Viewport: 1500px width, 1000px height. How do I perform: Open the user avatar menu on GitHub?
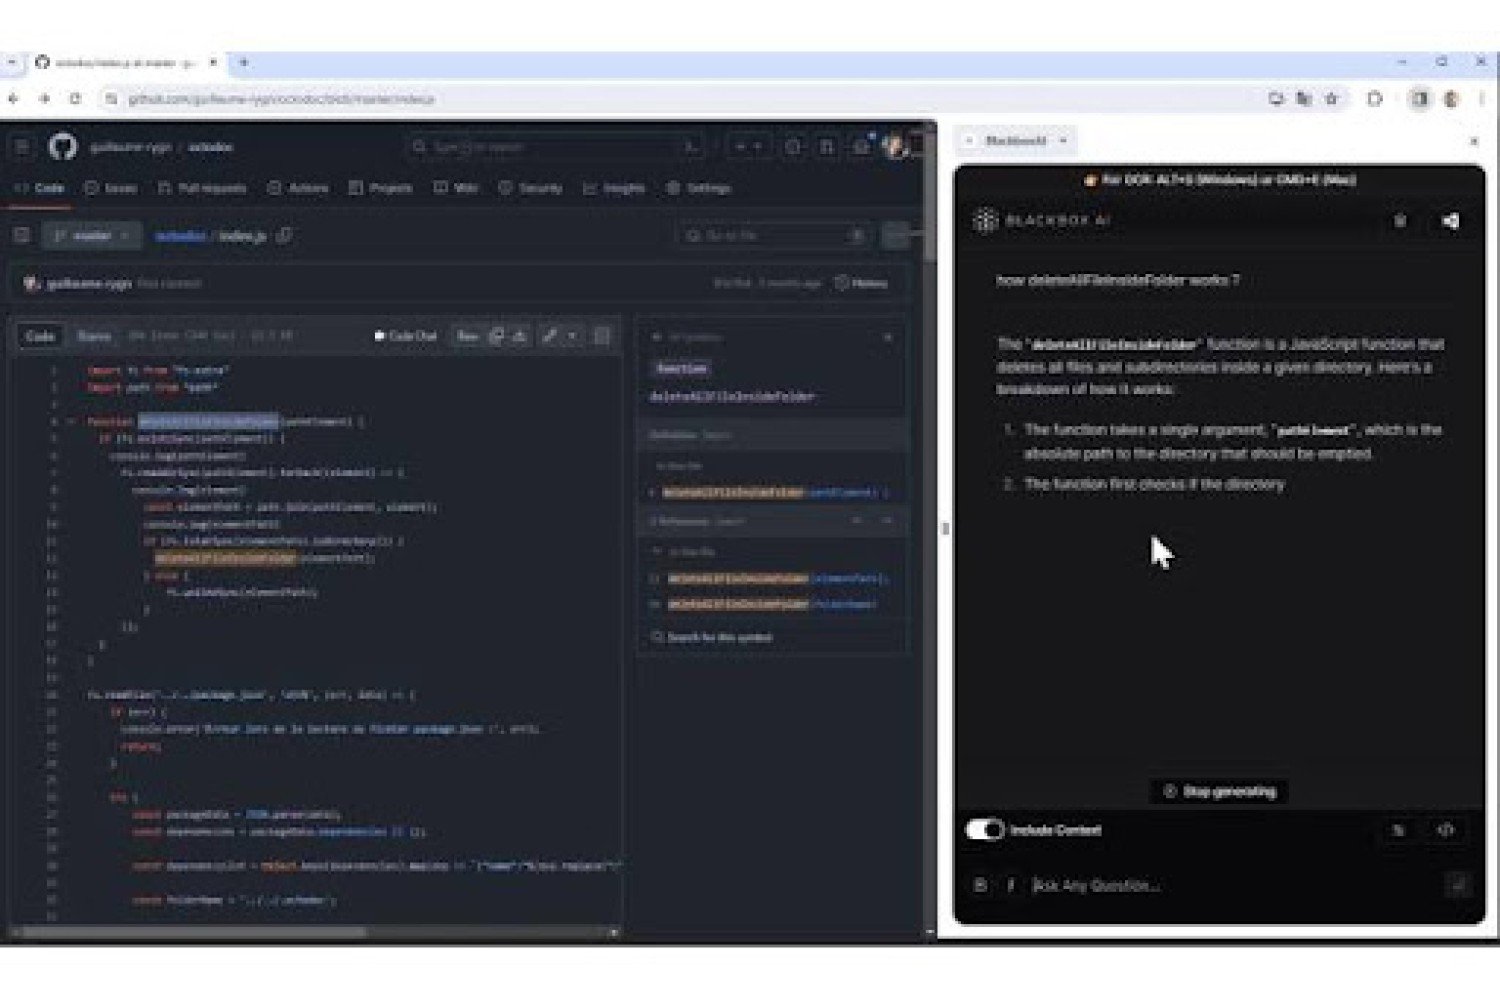[895, 147]
